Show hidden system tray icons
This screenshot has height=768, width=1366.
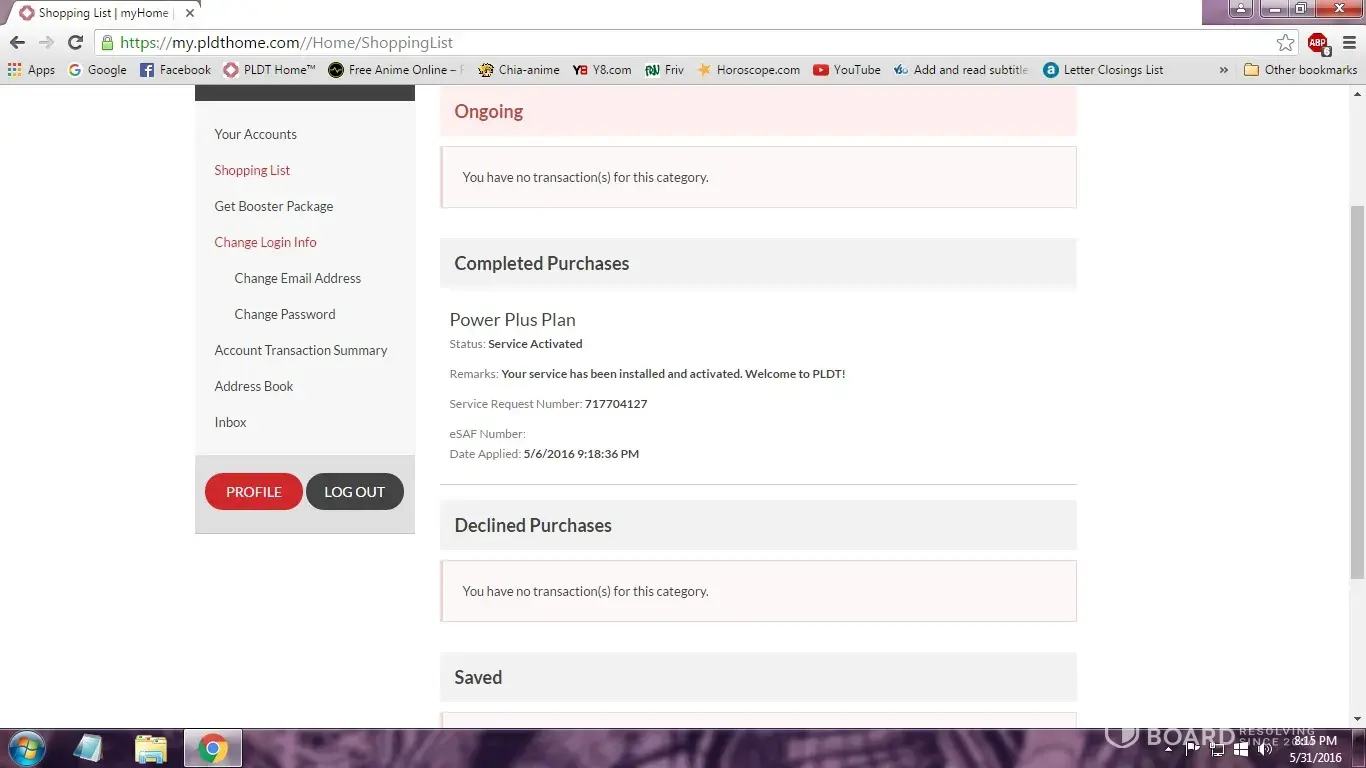point(1168,748)
